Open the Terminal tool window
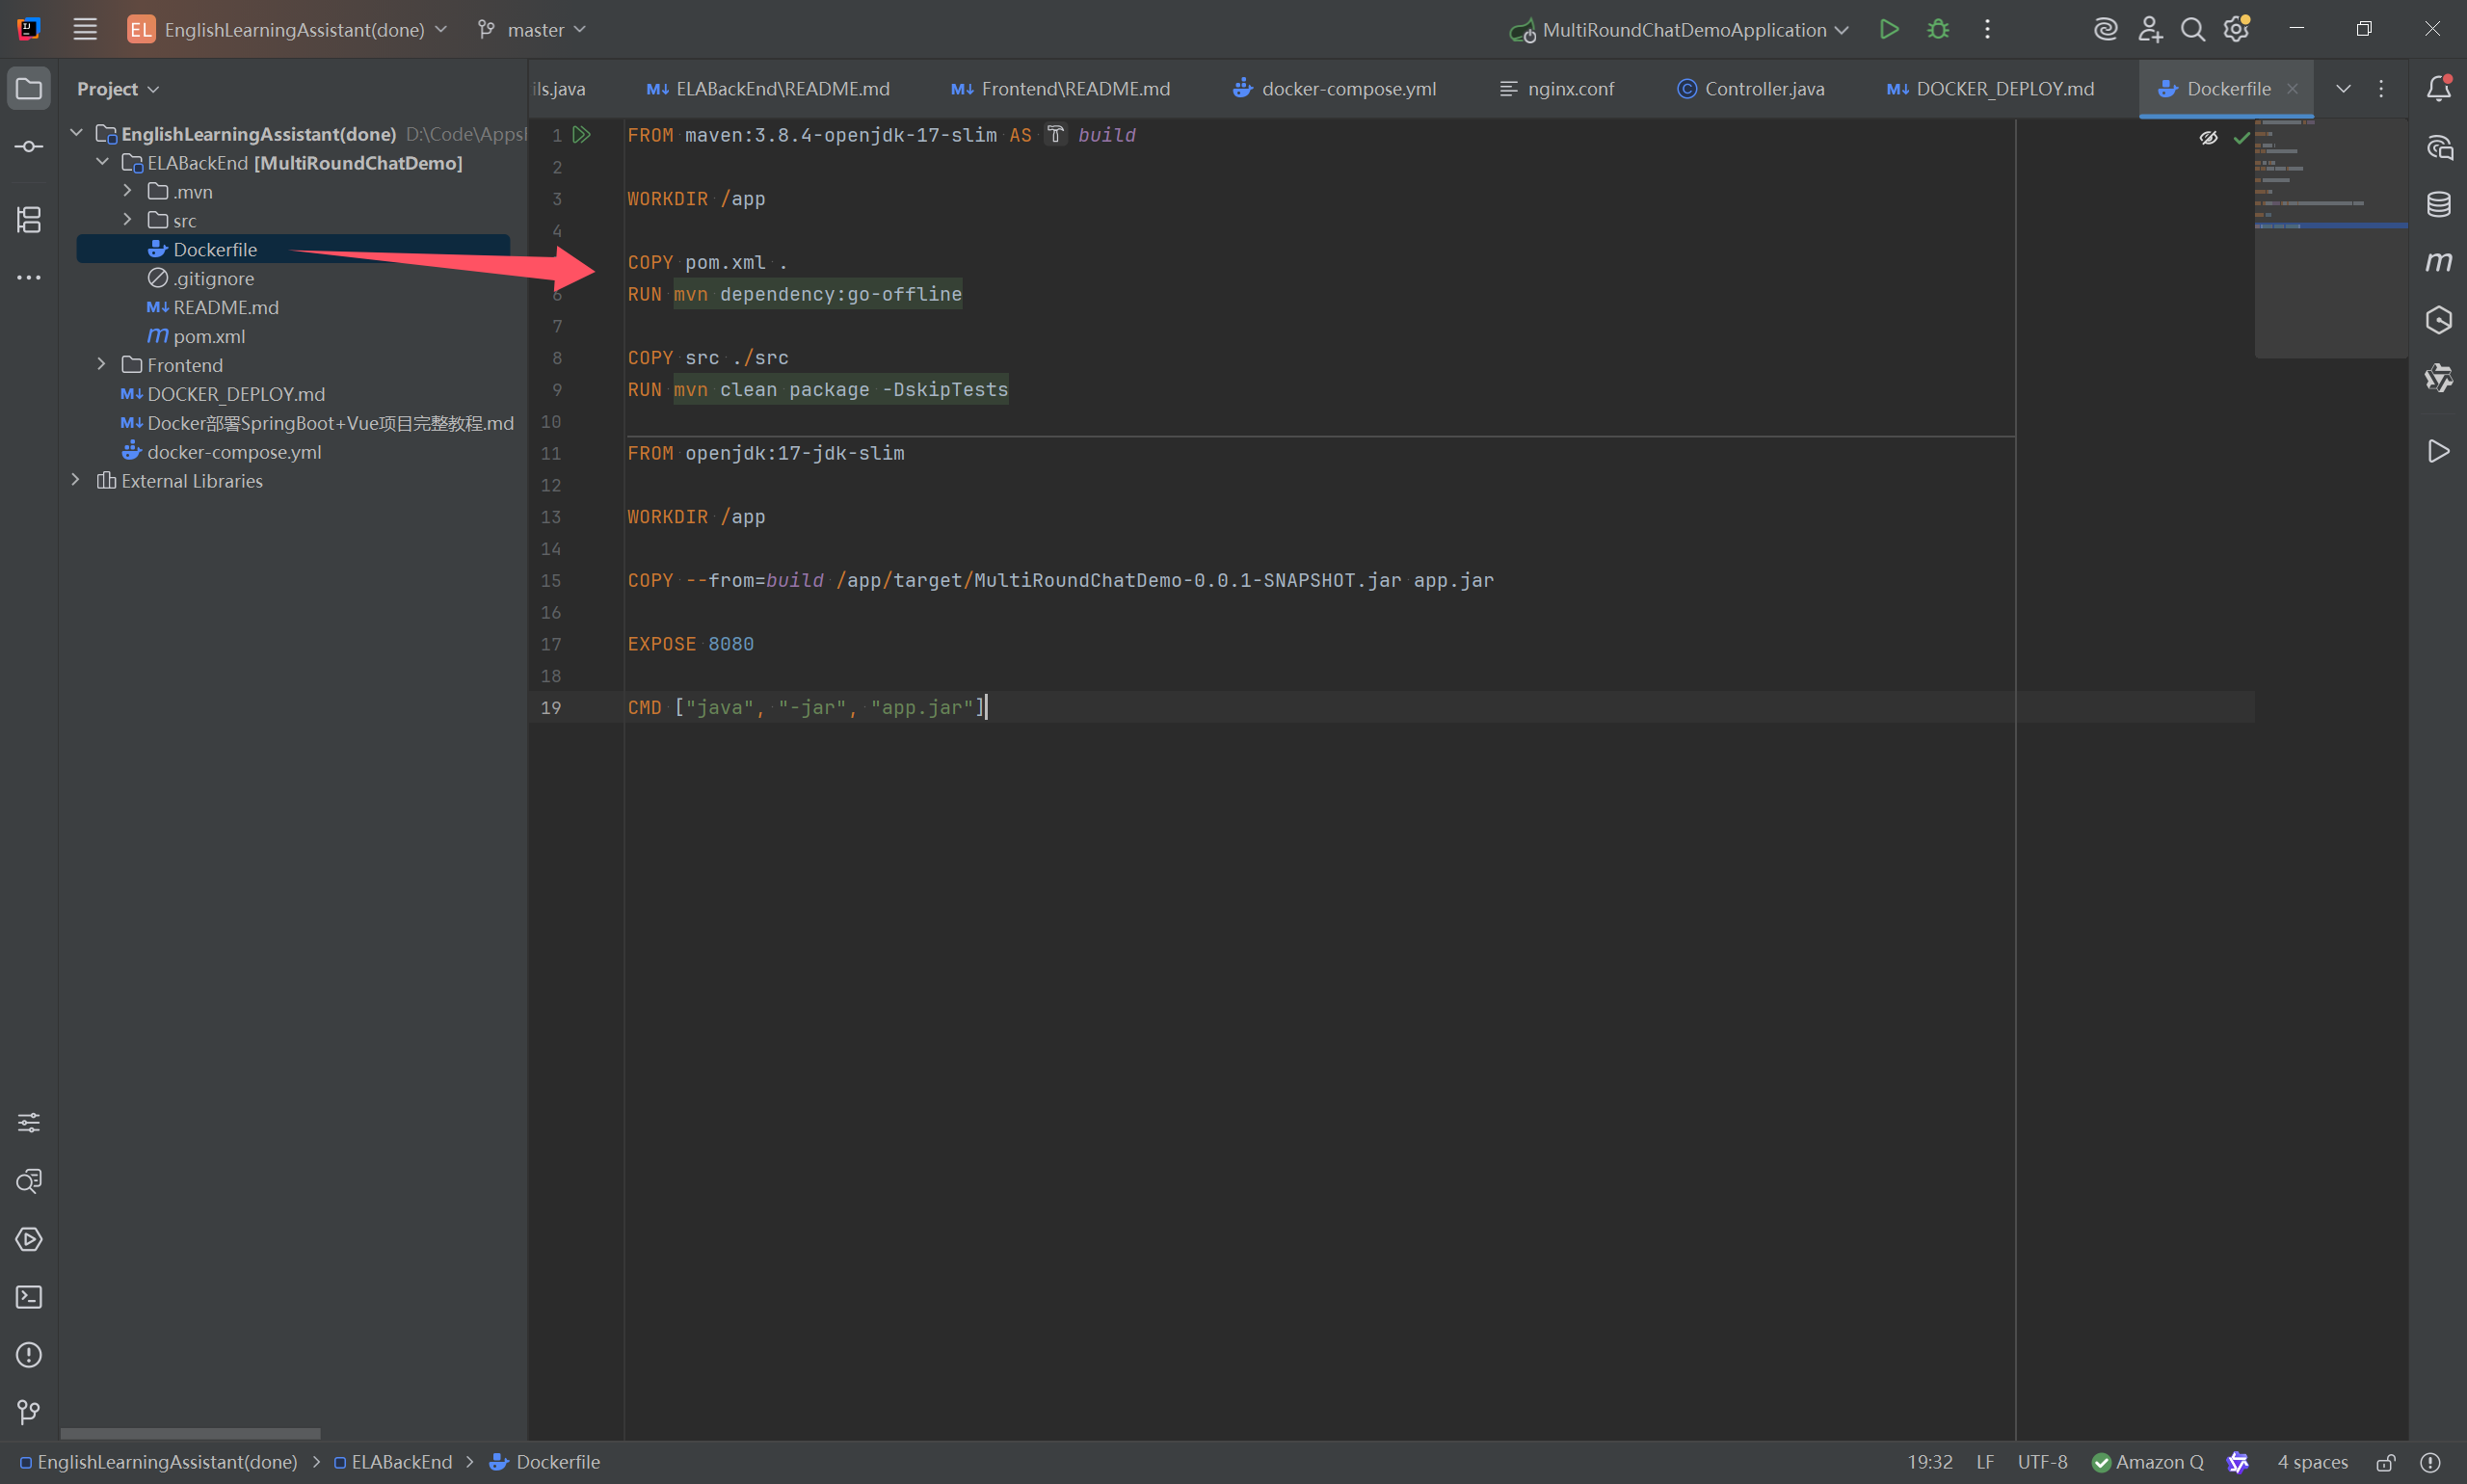Image resolution: width=2467 pixels, height=1484 pixels. [29, 1297]
